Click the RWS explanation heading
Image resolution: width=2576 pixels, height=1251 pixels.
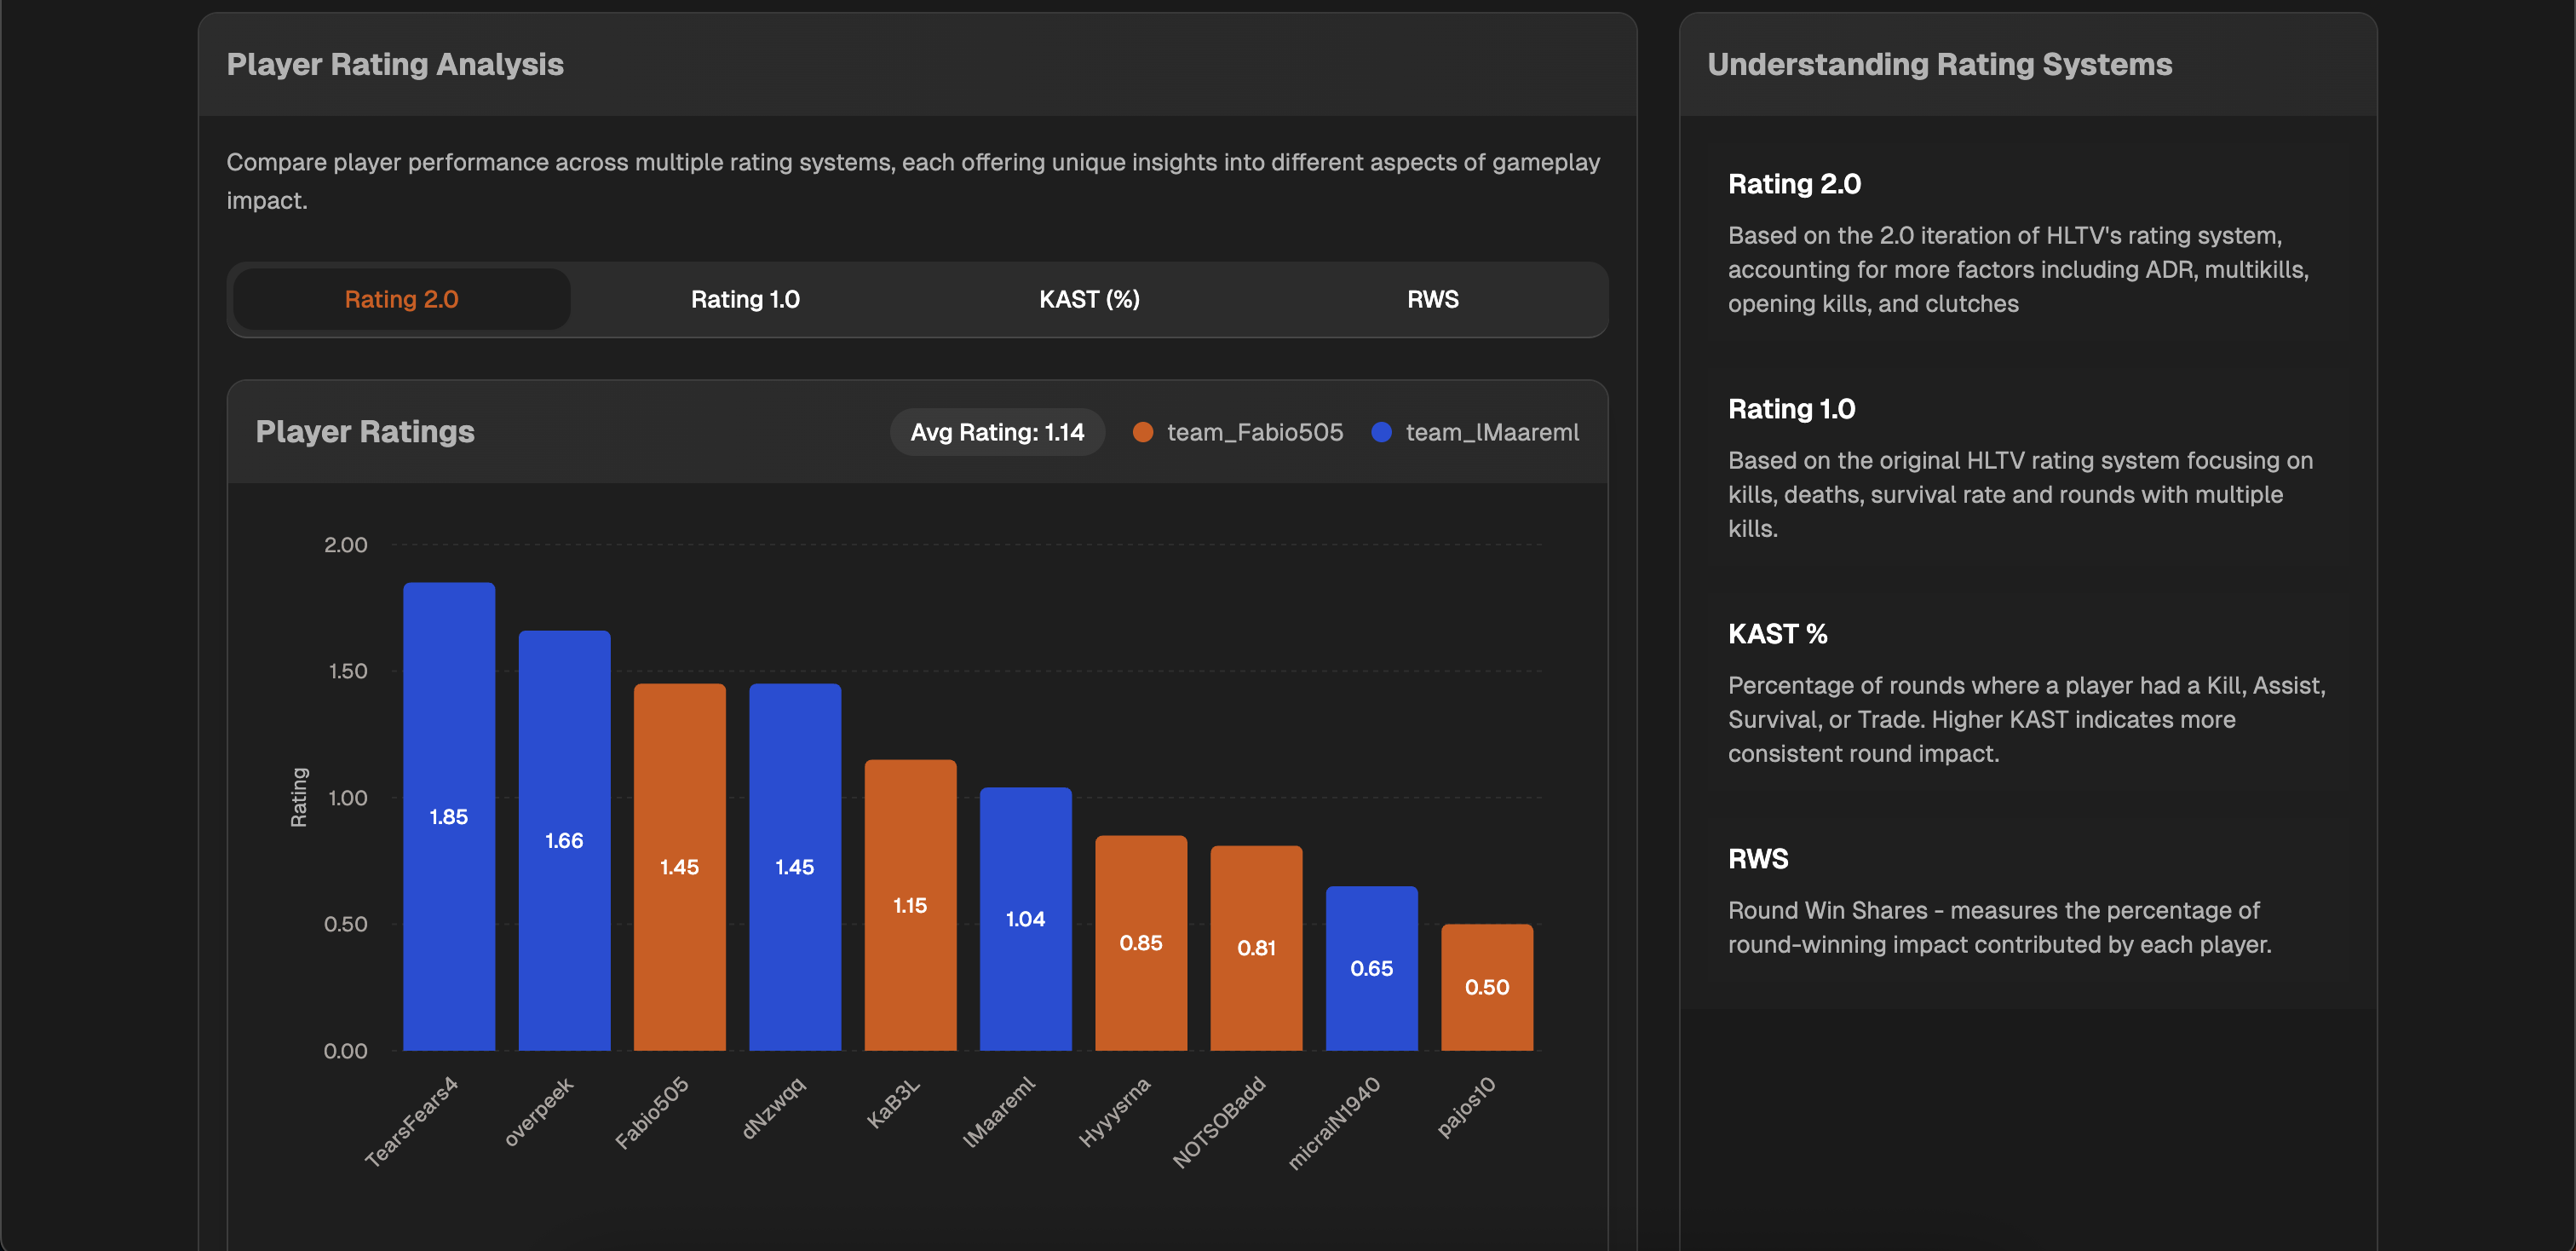[x=1757, y=859]
